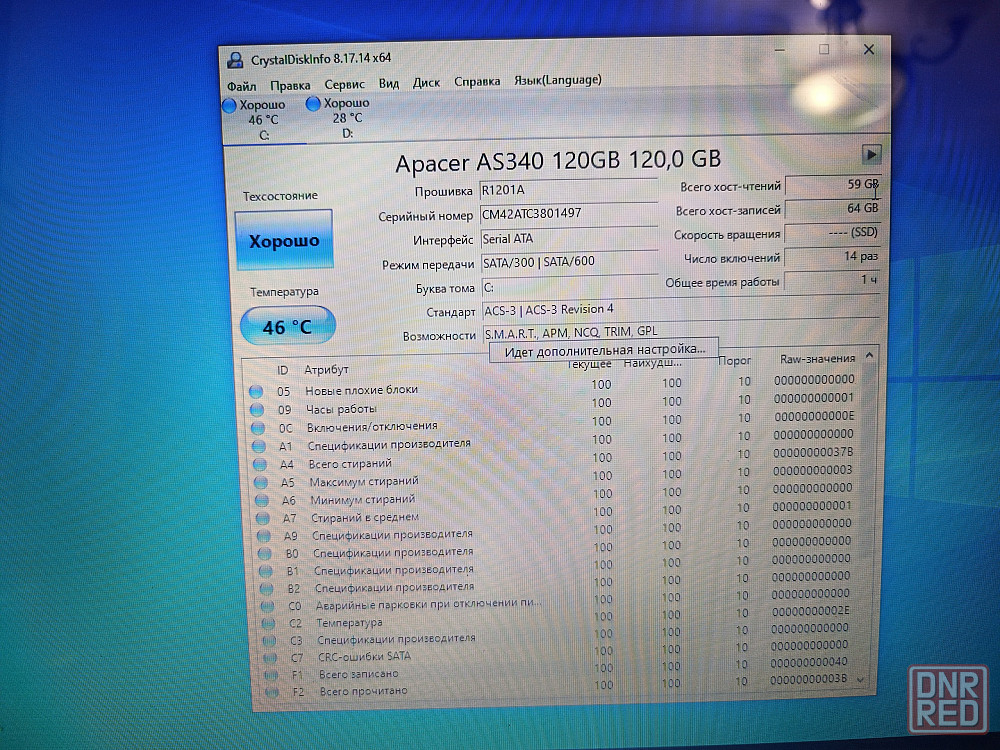Click the Raw-значения column header
This screenshot has height=750, width=1000.
[817, 359]
